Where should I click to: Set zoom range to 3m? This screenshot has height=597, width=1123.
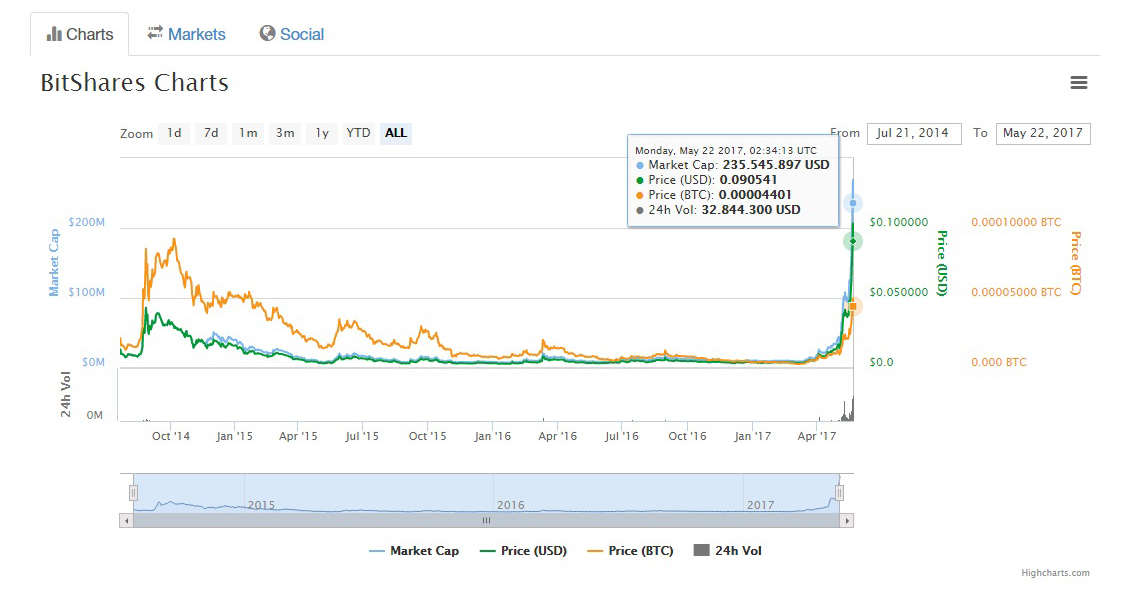[285, 133]
